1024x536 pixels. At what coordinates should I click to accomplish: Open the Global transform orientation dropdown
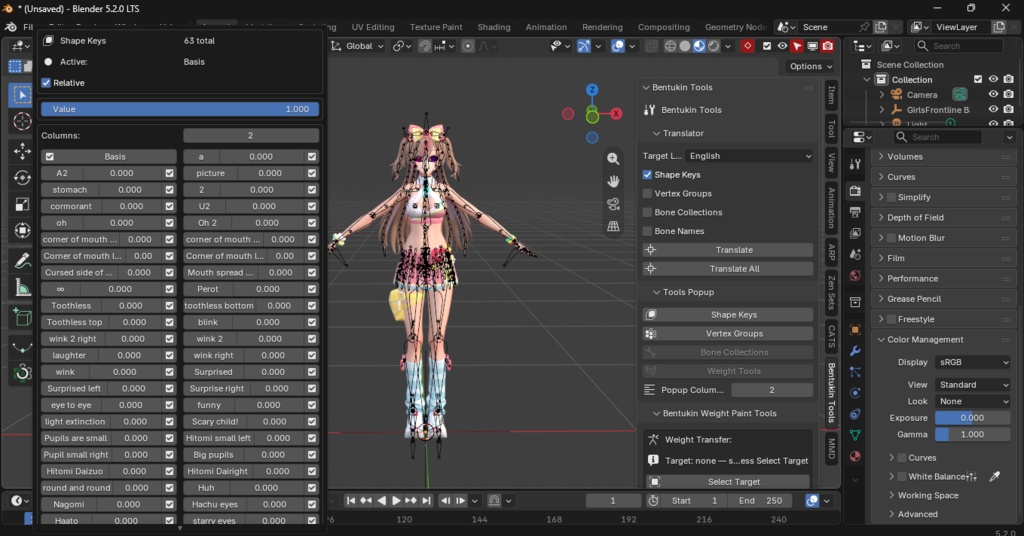(x=357, y=46)
